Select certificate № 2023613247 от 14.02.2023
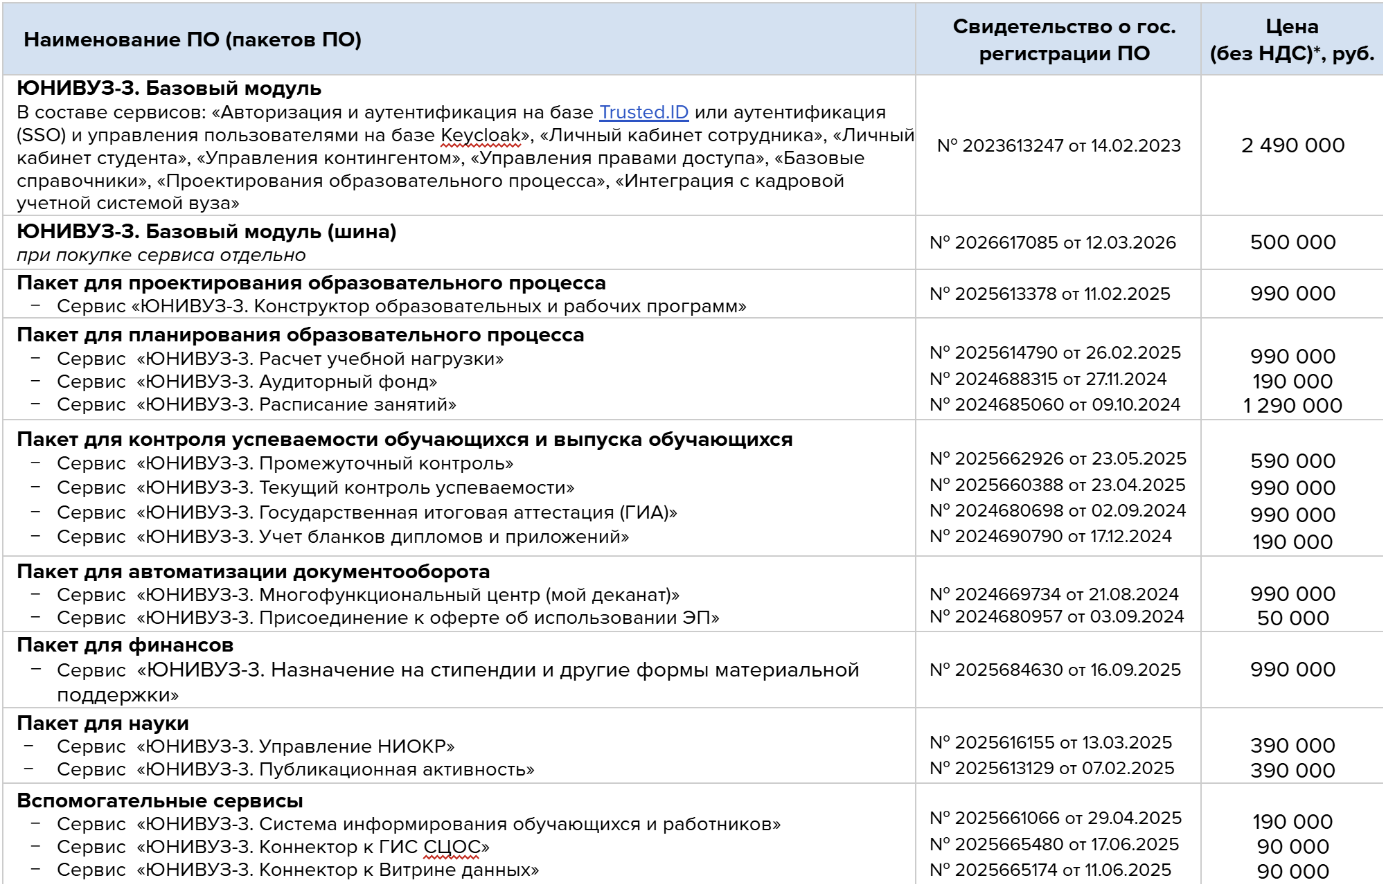1383x884 pixels. 1058,146
